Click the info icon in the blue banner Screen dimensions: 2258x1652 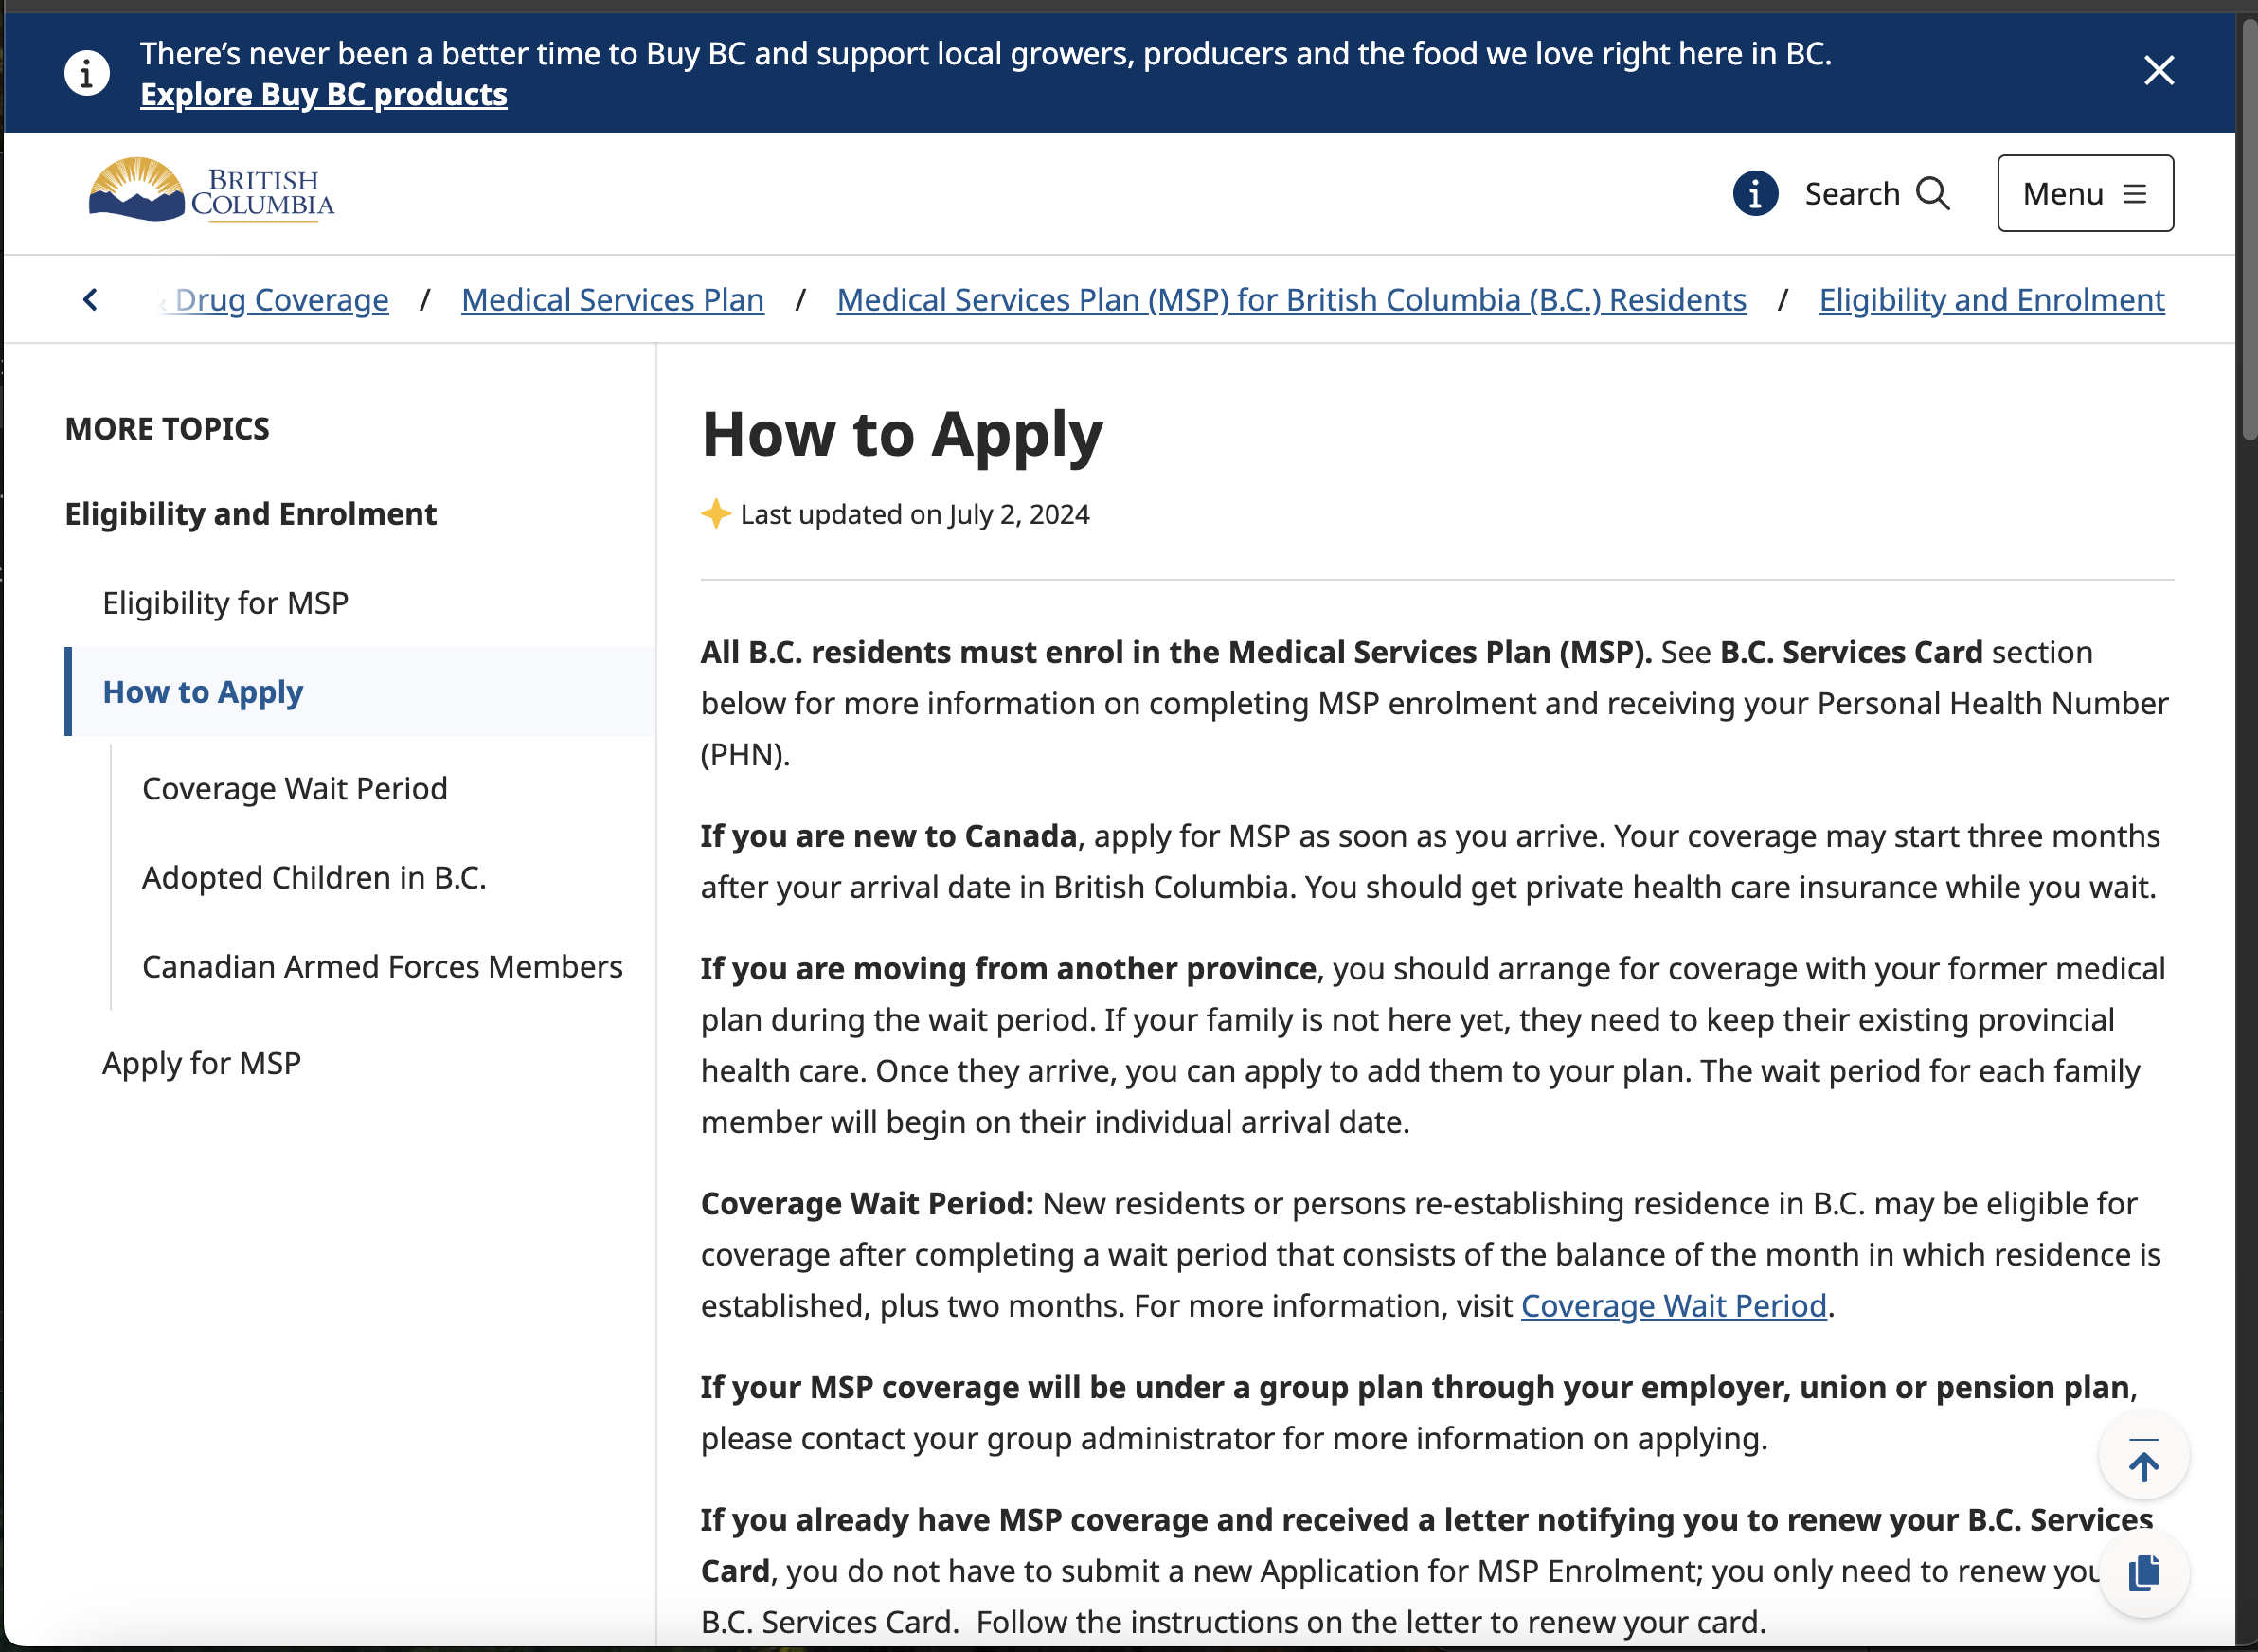coord(87,73)
